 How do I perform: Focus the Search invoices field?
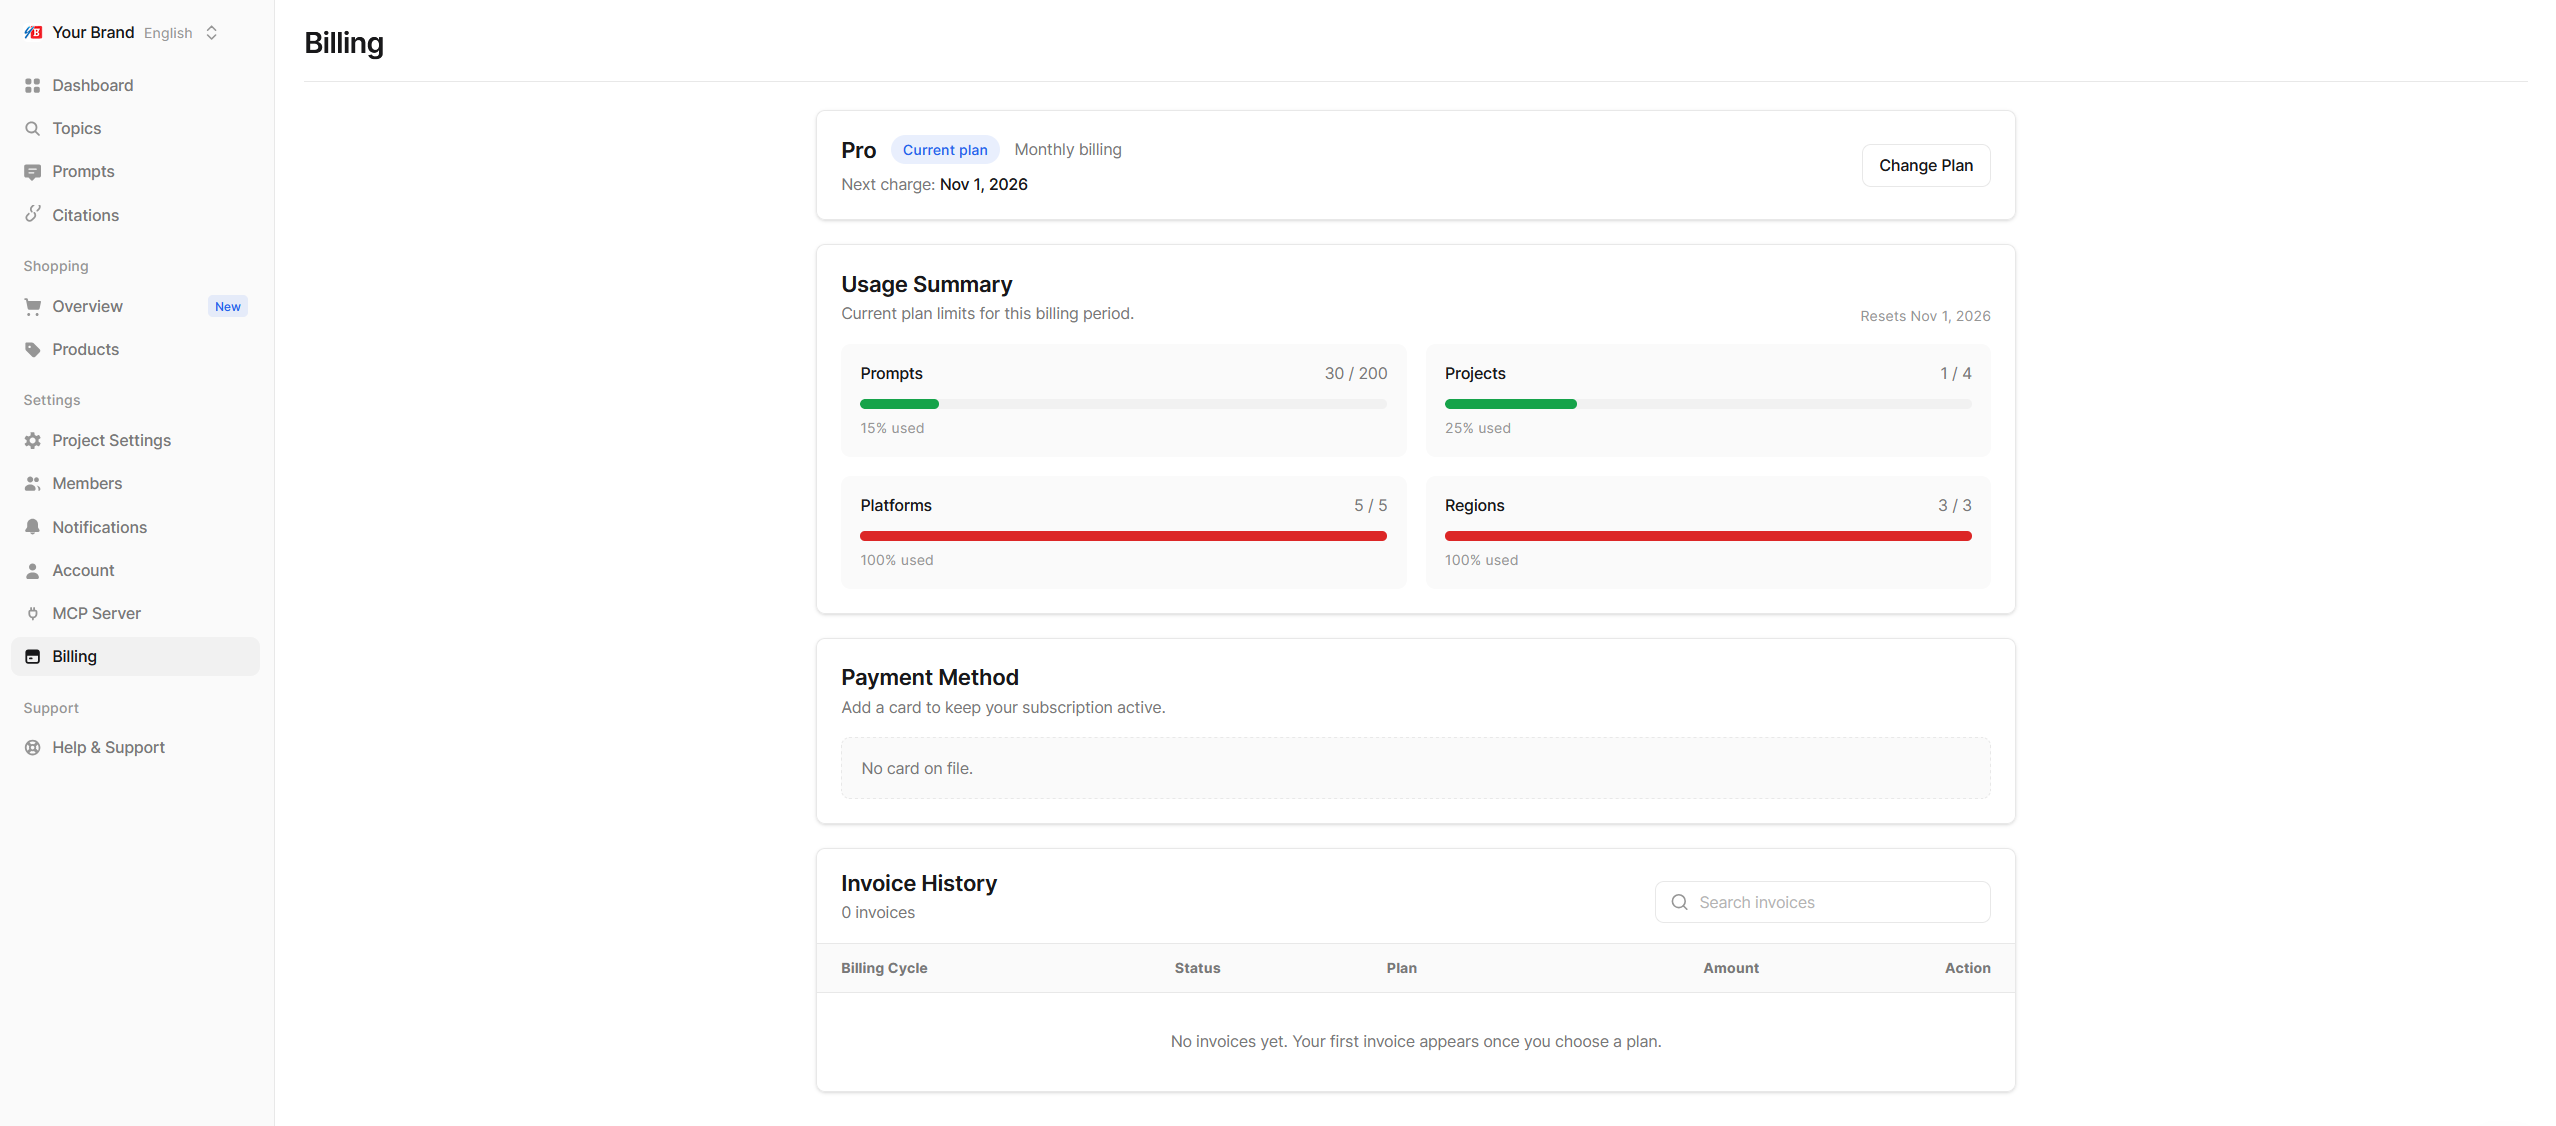pyautogui.click(x=1822, y=902)
